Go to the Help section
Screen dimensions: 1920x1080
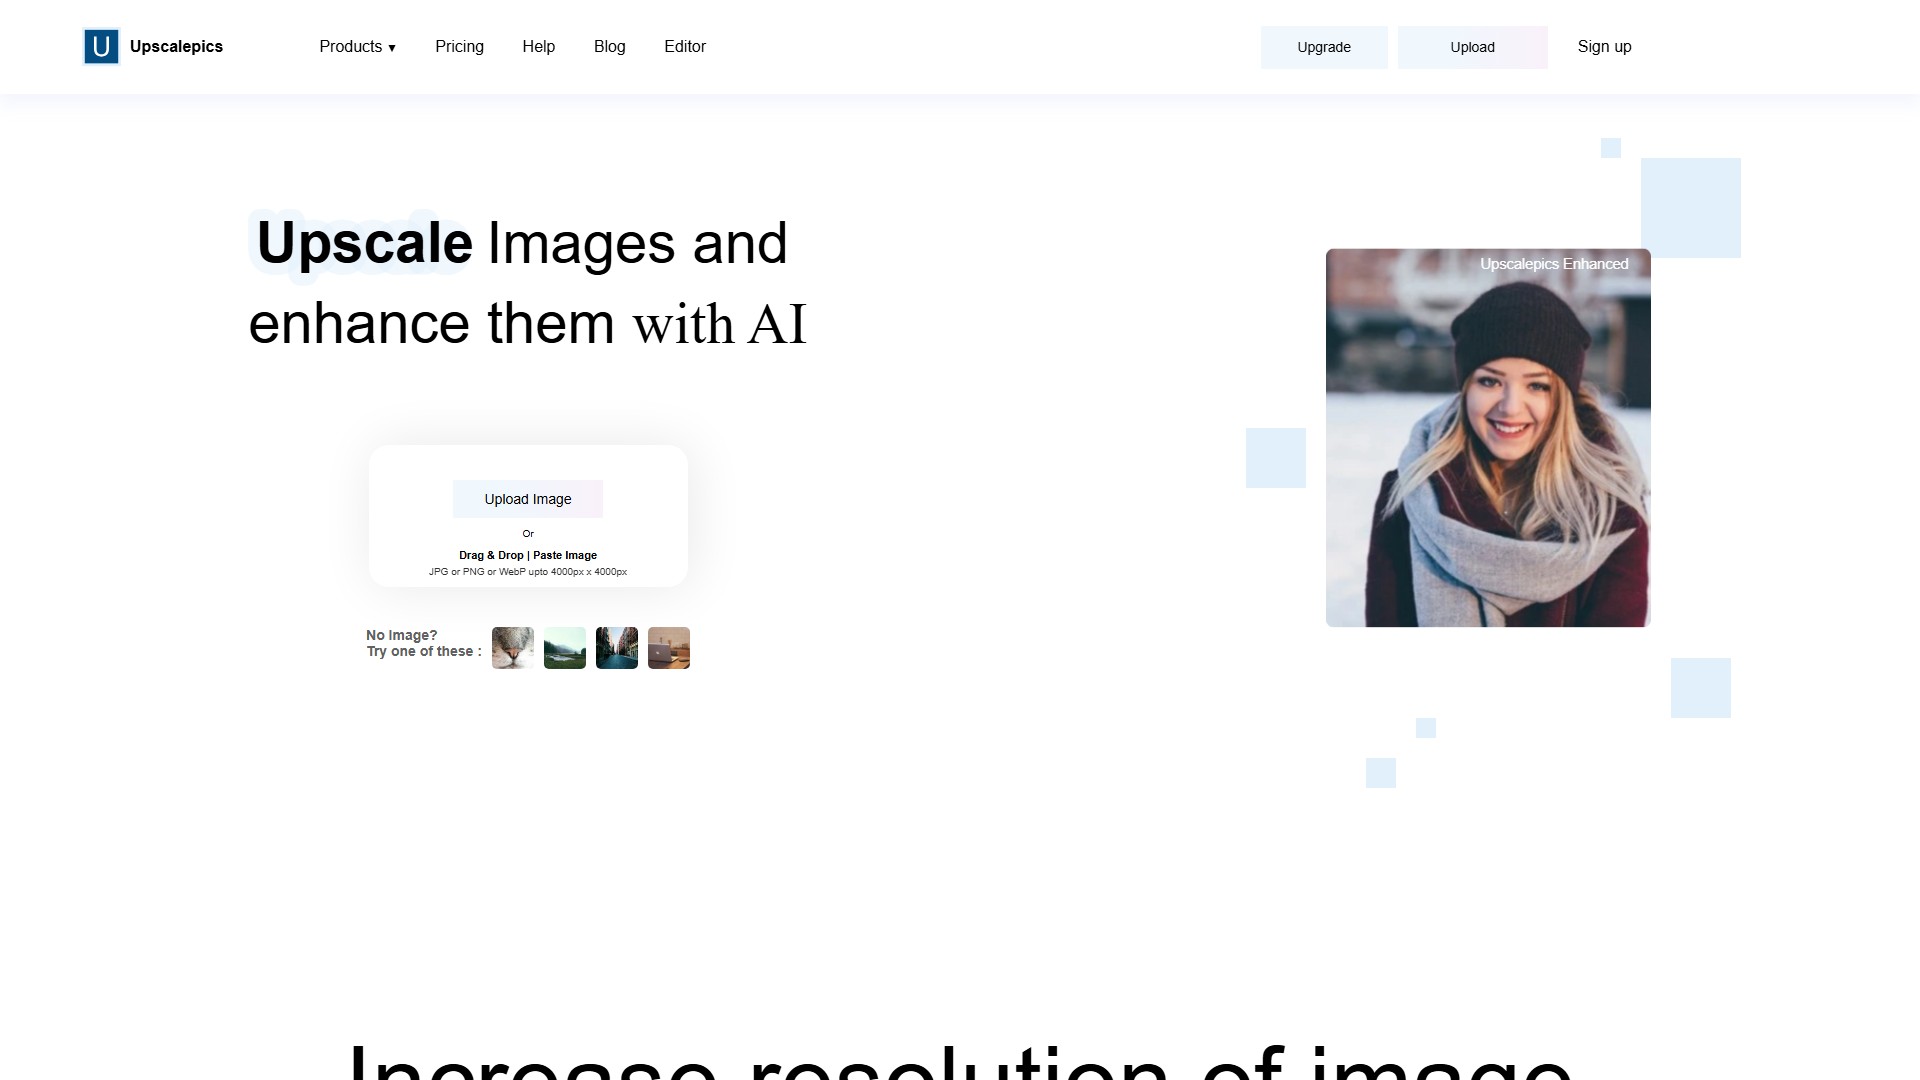click(x=538, y=47)
